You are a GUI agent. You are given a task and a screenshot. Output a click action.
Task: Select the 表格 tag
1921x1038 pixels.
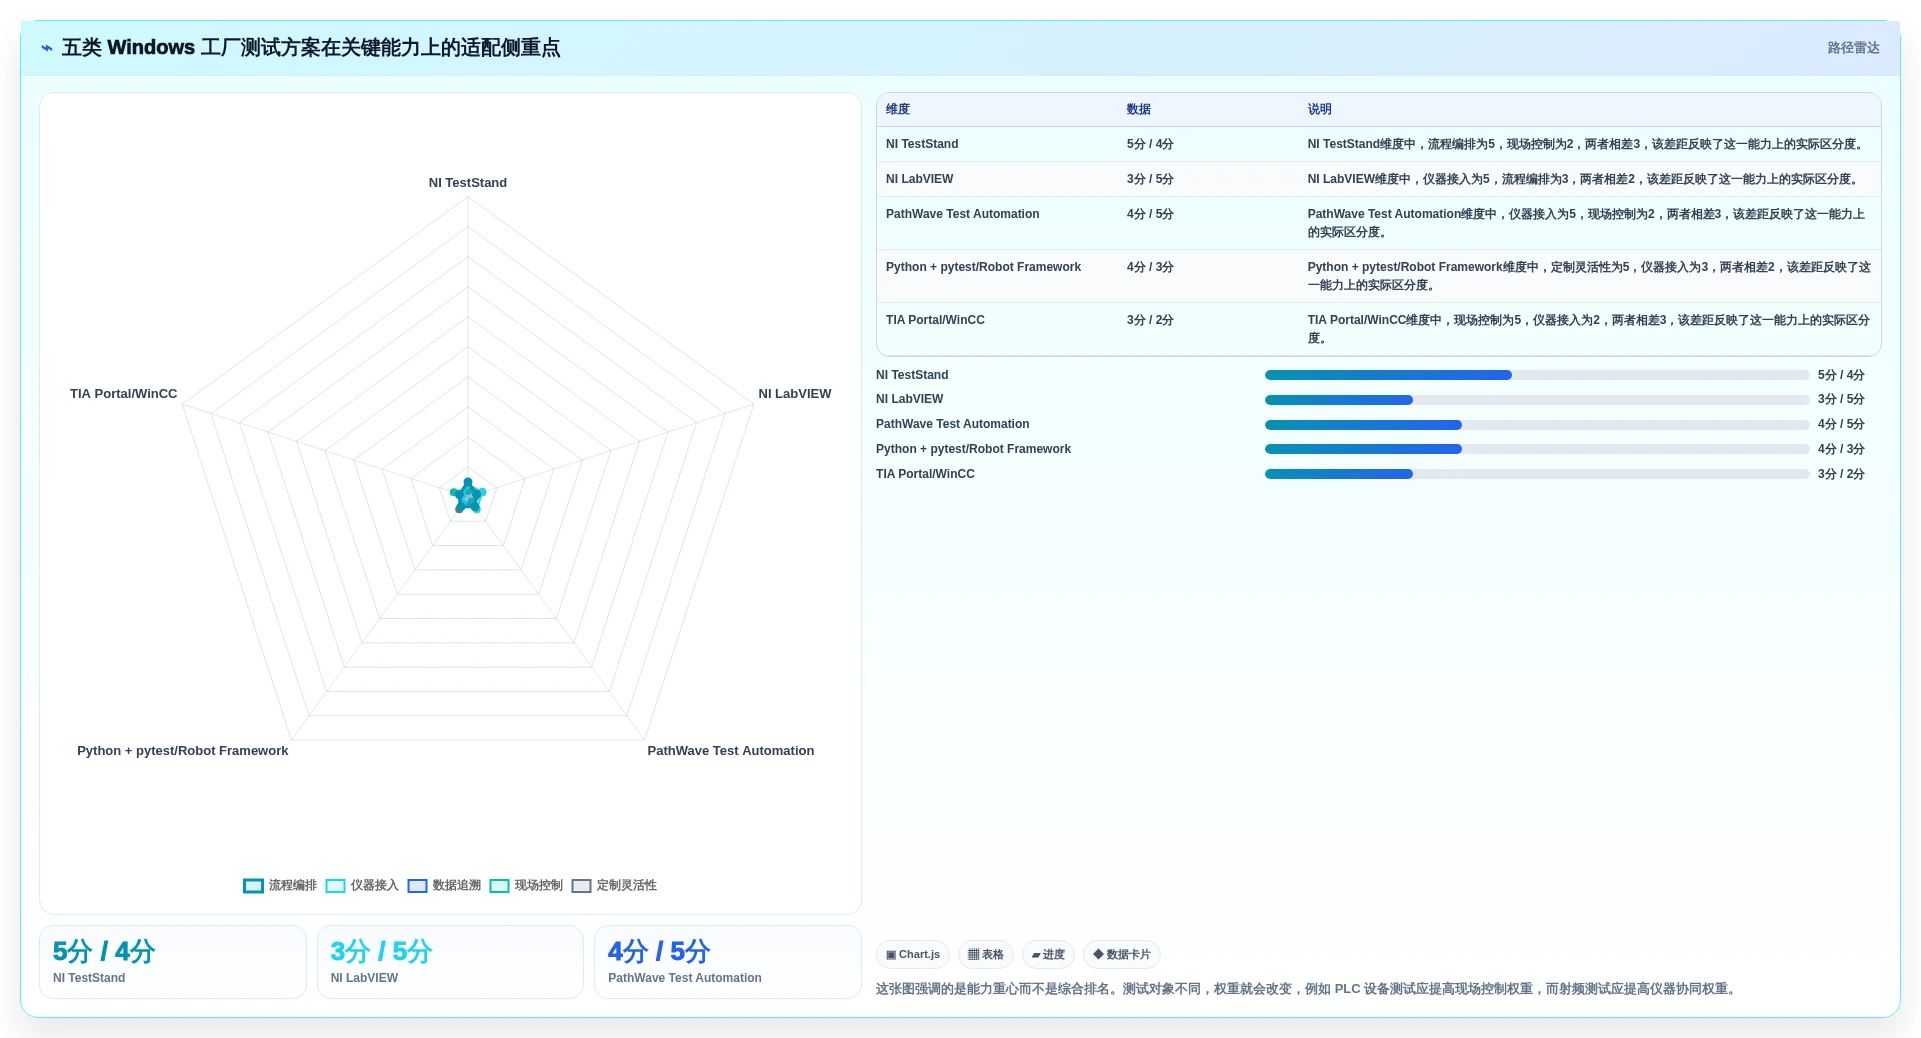pyautogui.click(x=986, y=955)
